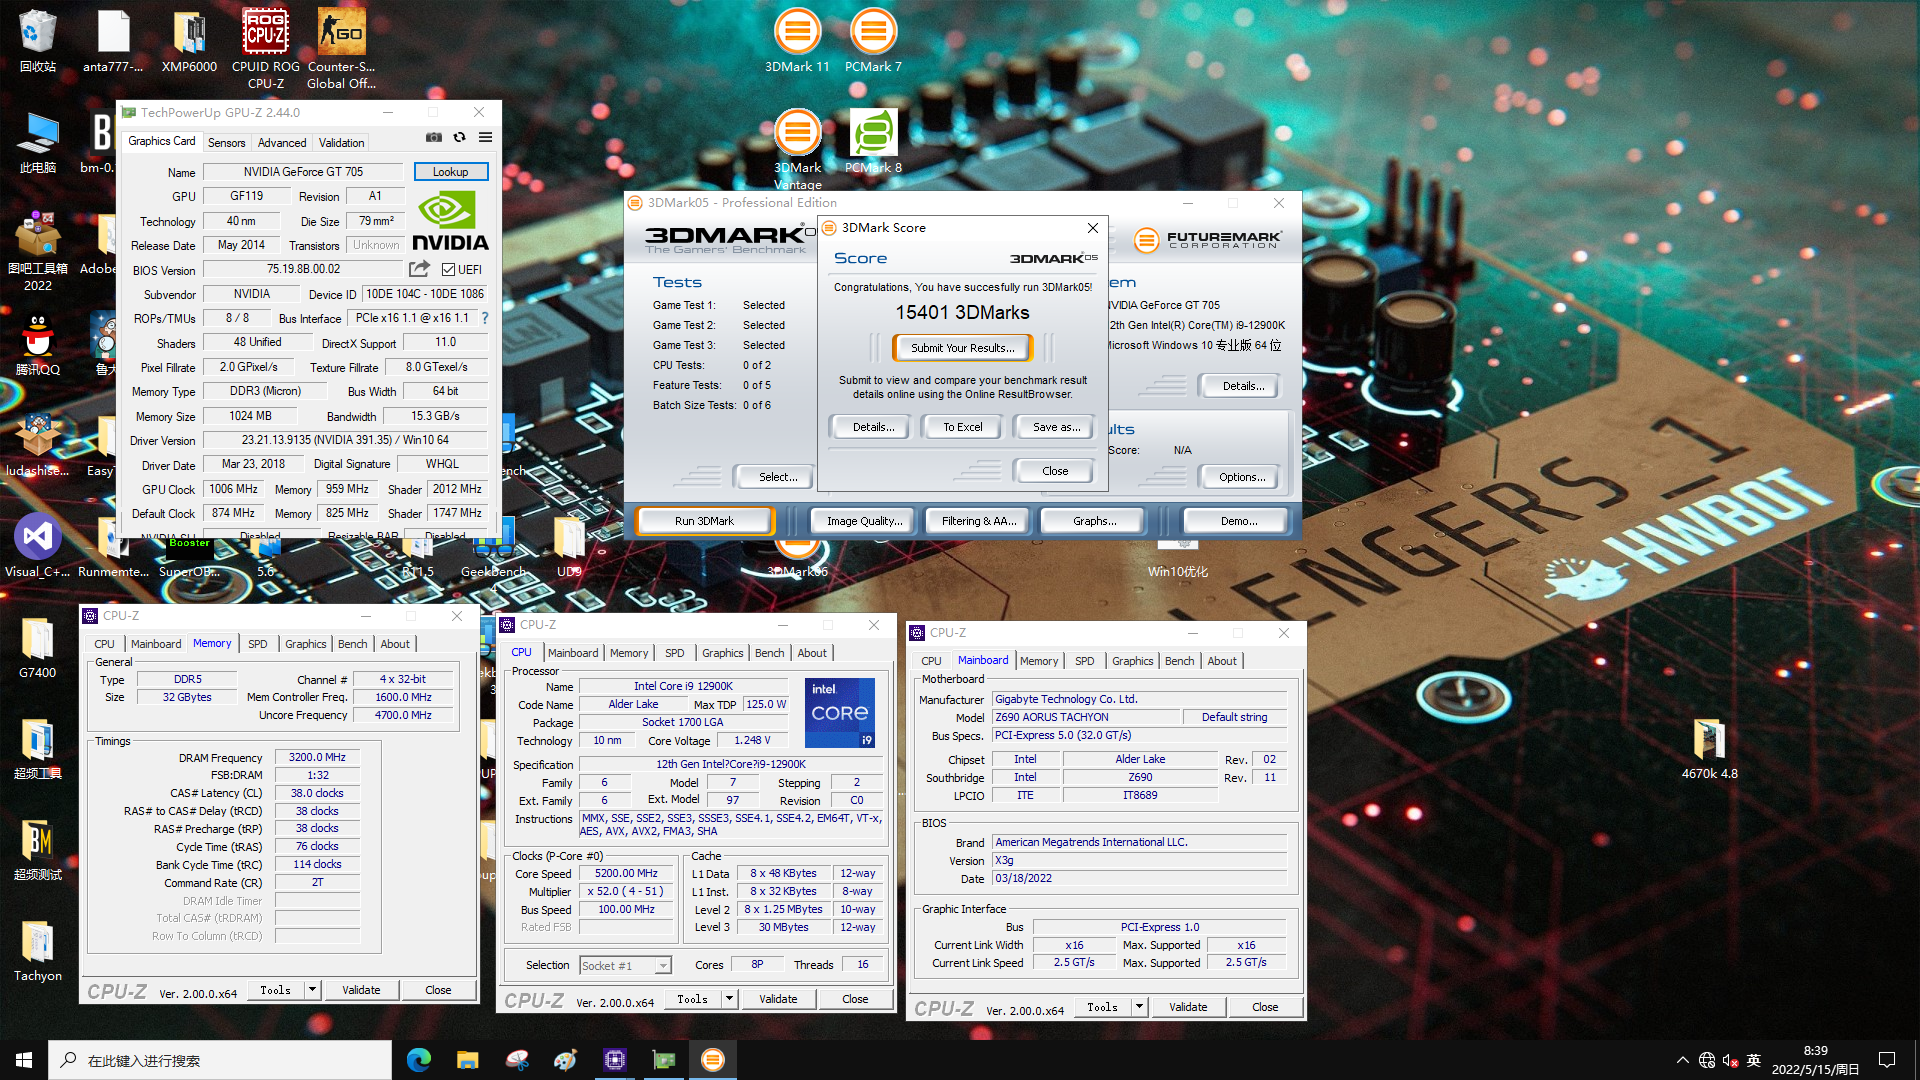The height and width of the screenshot is (1080, 1920).
Task: Click Validate in CPU-Z Memory window
Action: pyautogui.click(x=361, y=990)
